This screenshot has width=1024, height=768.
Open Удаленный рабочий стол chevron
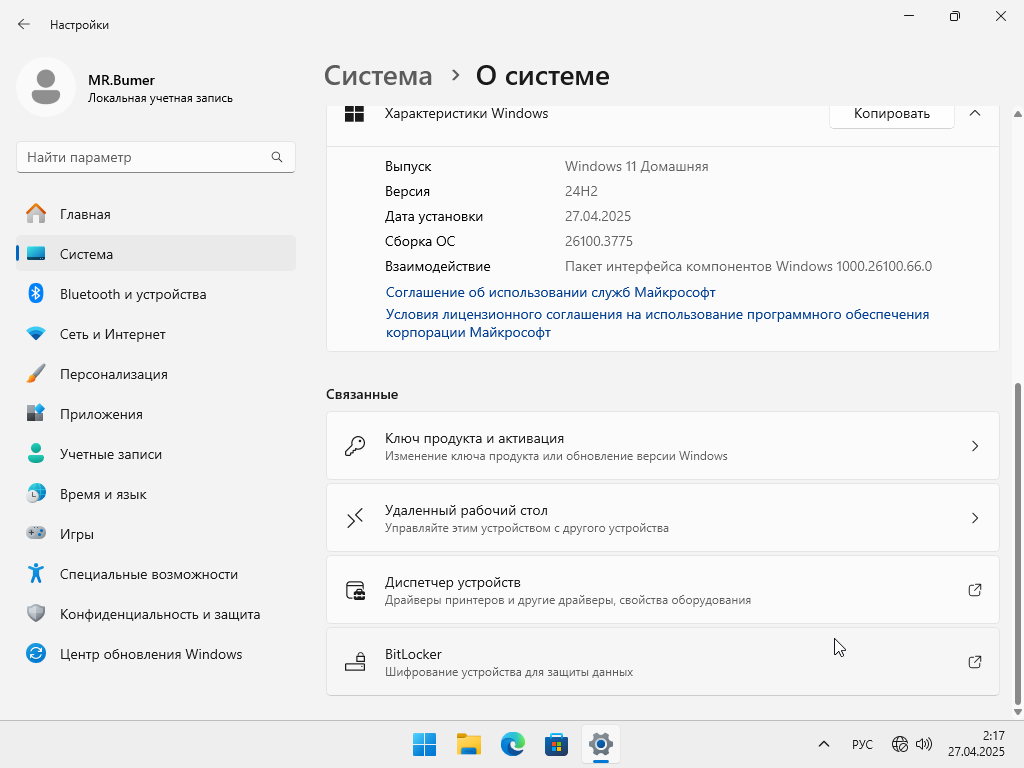point(975,518)
